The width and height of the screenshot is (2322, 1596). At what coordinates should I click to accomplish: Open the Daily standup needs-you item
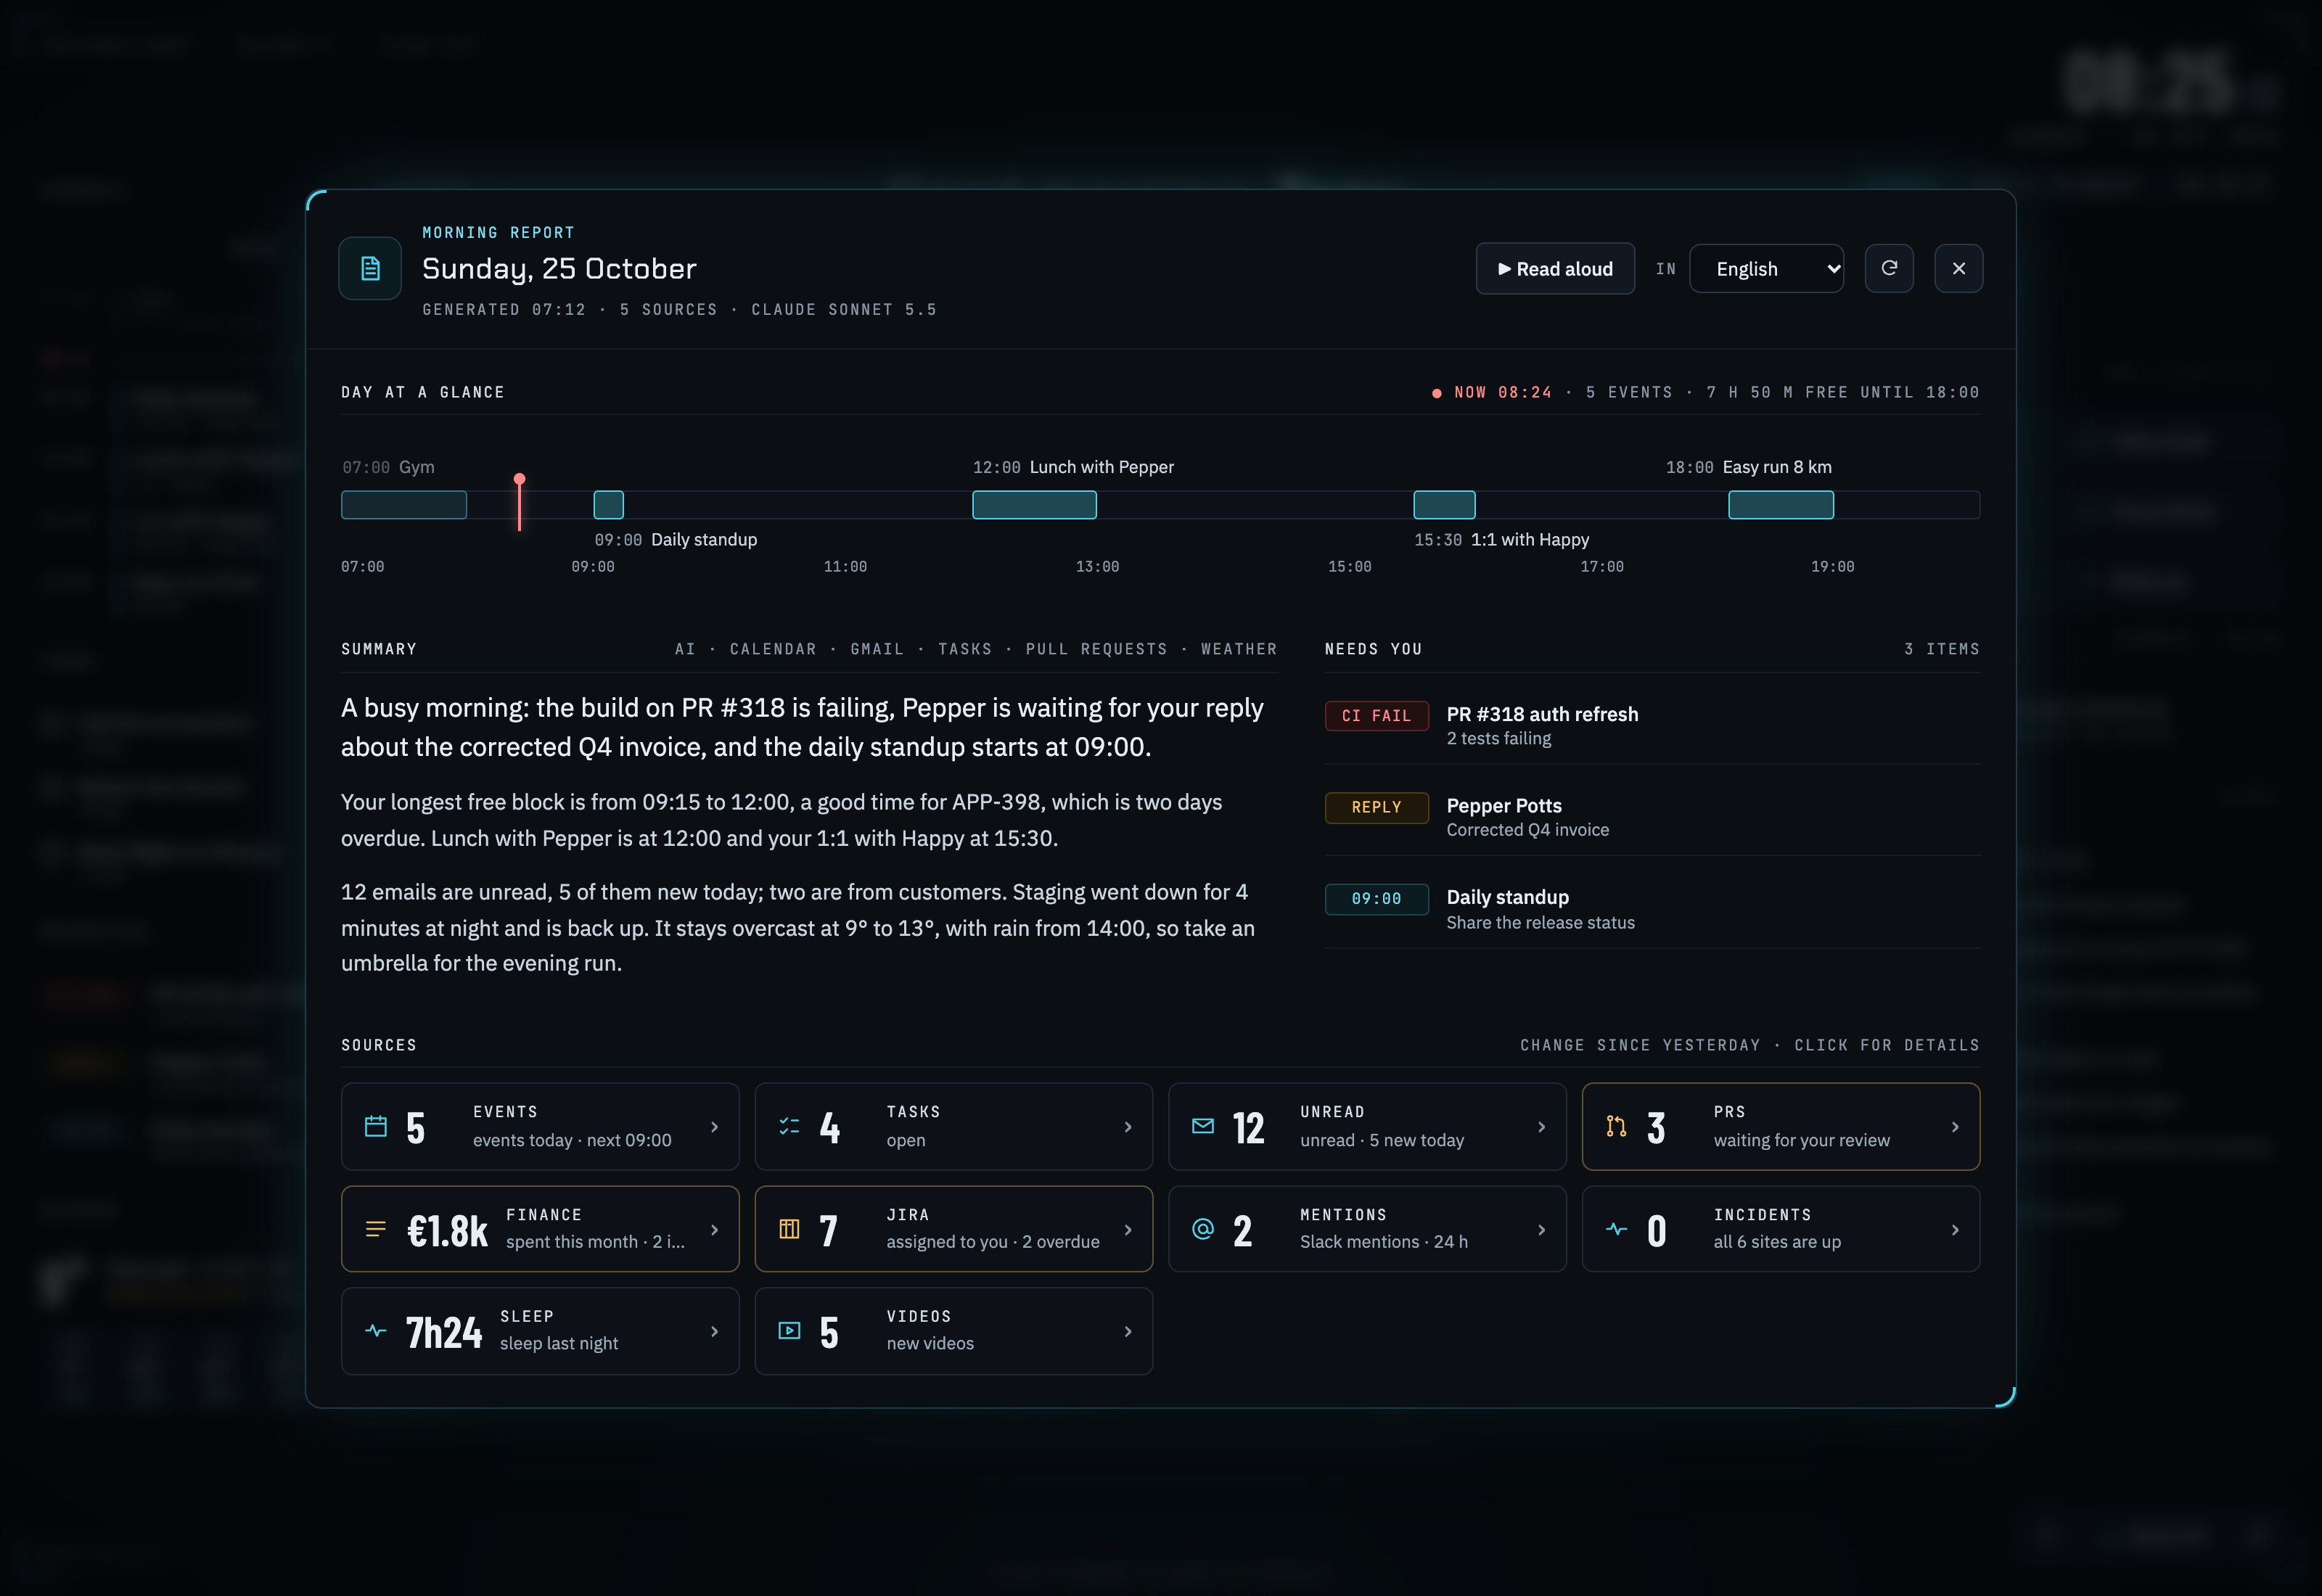point(1652,909)
